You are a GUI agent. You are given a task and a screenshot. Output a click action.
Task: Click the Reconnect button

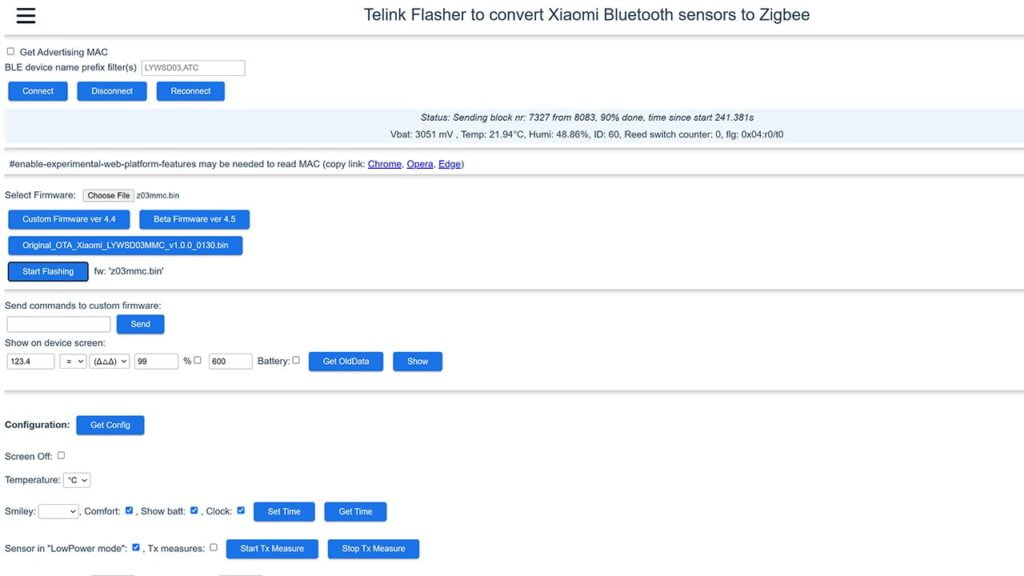(190, 91)
